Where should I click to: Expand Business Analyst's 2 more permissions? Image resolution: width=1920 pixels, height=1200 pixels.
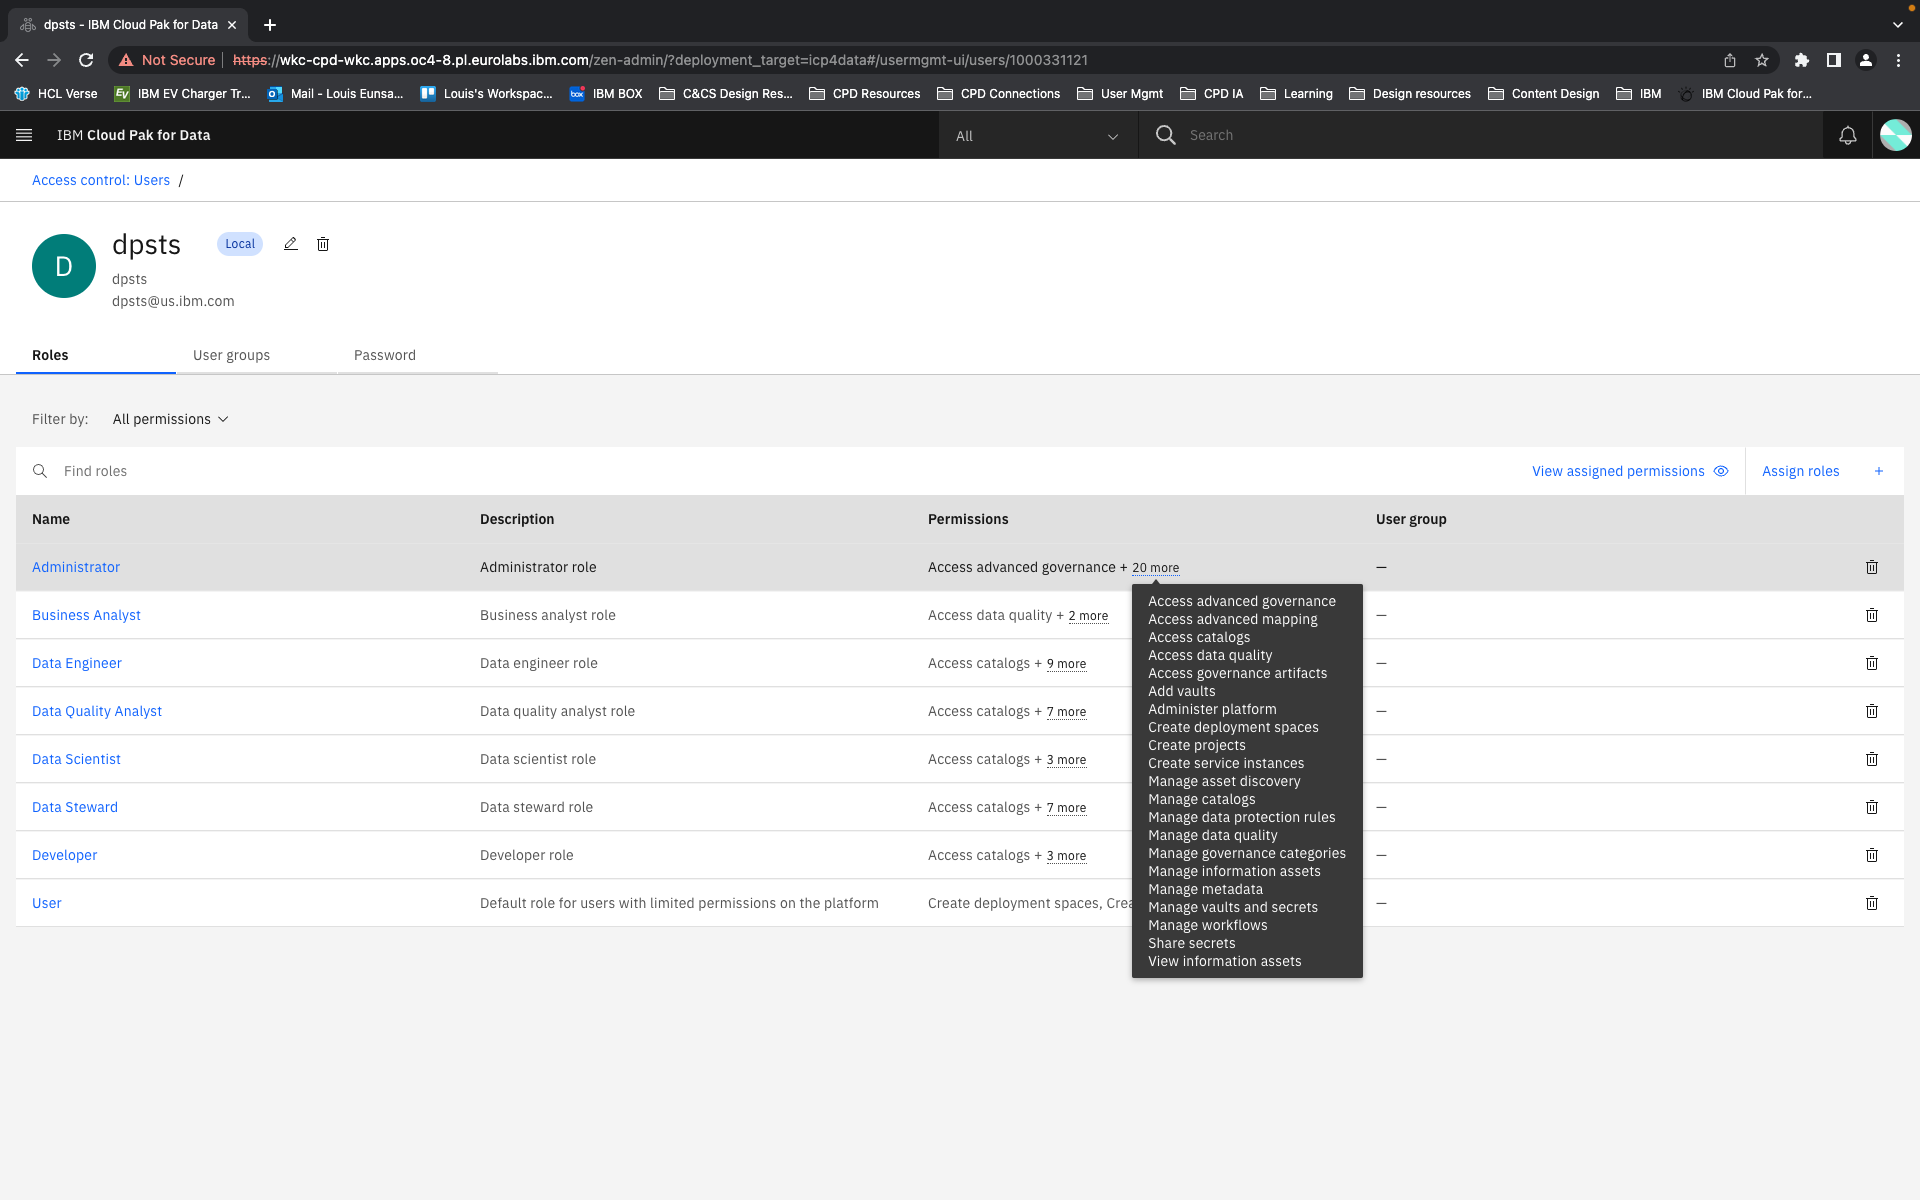point(1088,616)
